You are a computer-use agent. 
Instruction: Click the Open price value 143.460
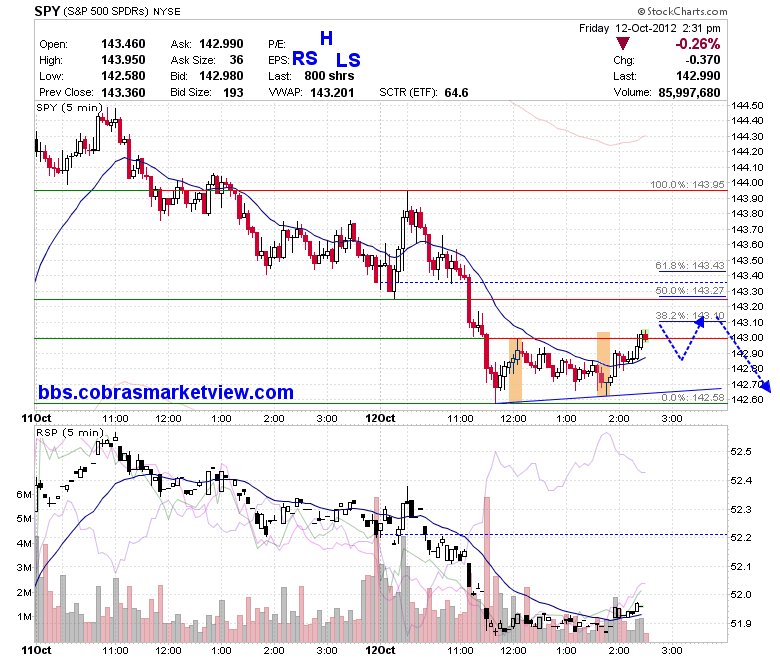pos(123,44)
